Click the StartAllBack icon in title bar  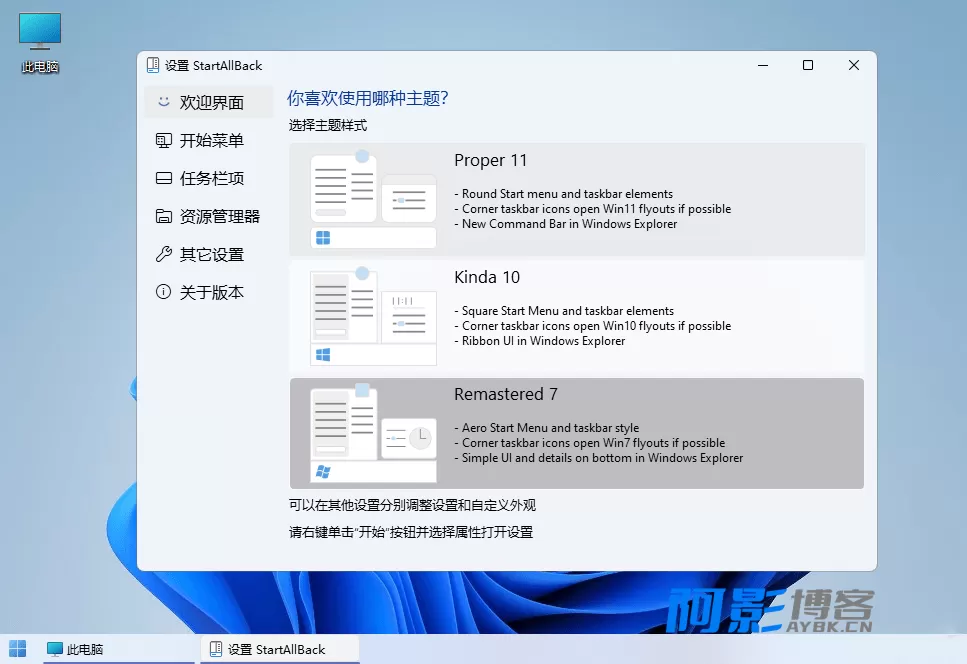[x=153, y=65]
